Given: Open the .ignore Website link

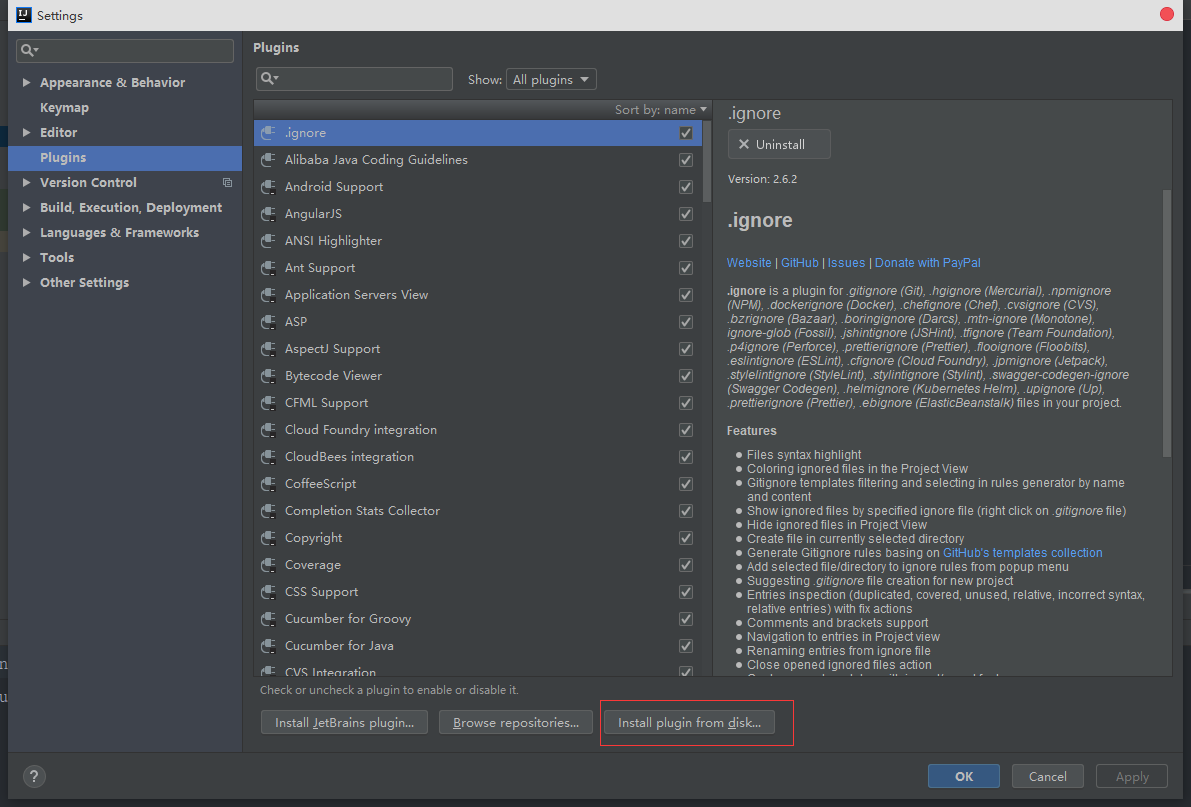Looking at the screenshot, I should pos(749,263).
